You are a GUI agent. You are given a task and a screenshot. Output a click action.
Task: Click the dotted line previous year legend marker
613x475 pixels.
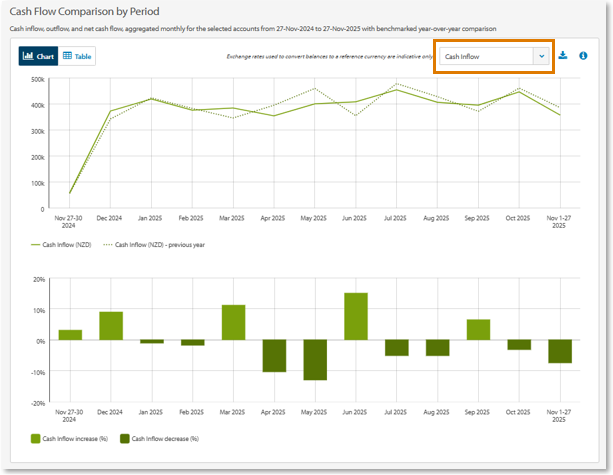tap(106, 244)
